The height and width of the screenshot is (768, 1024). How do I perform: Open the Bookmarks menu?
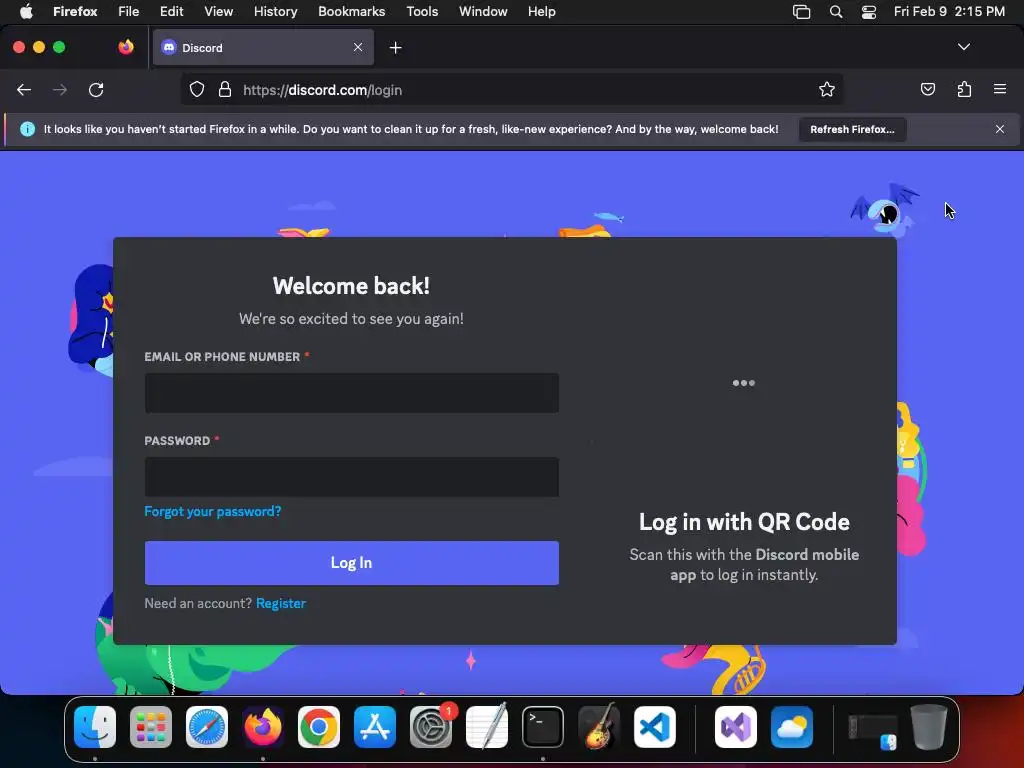click(x=351, y=11)
